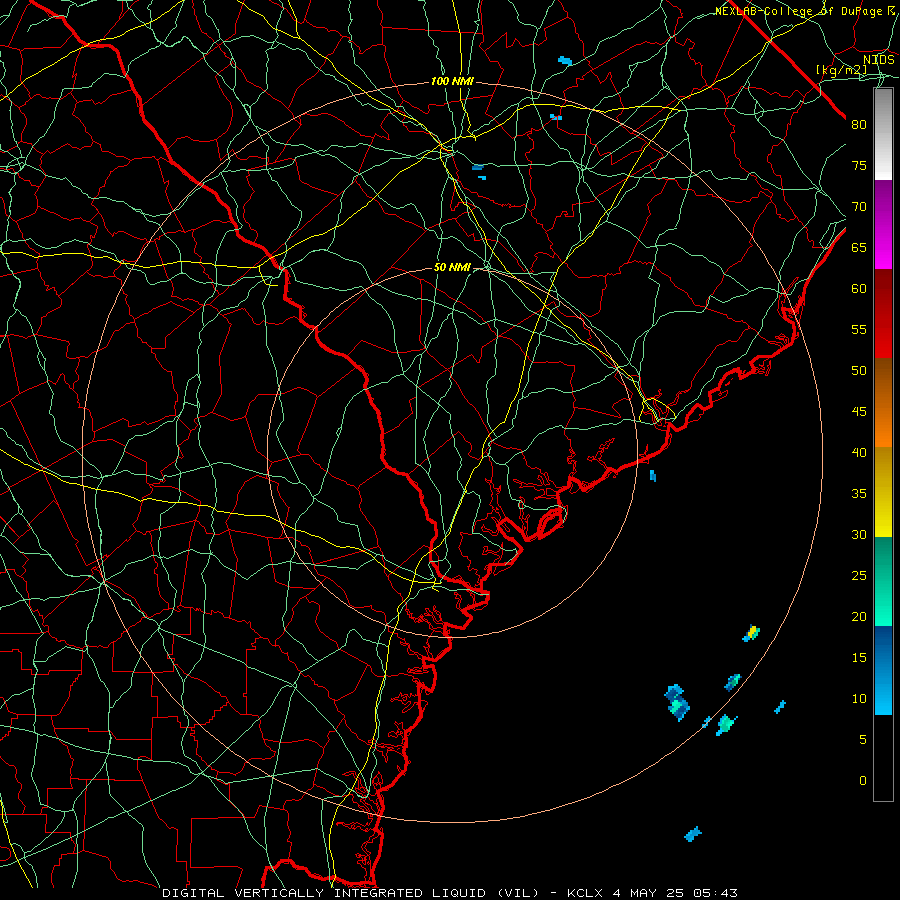
Task: Click the scale value 40 label
Action: point(859,452)
